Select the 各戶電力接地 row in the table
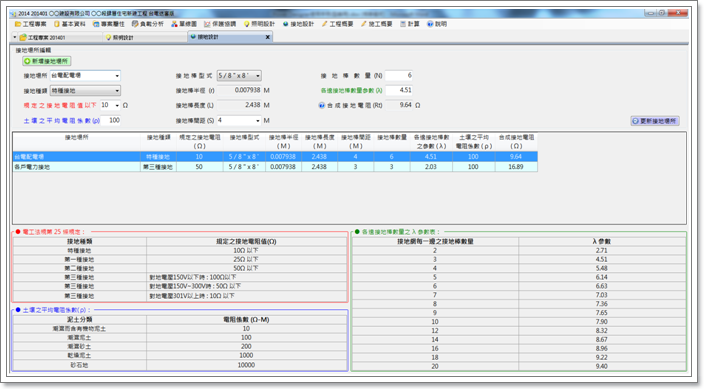The image size is (704, 389). (275, 167)
